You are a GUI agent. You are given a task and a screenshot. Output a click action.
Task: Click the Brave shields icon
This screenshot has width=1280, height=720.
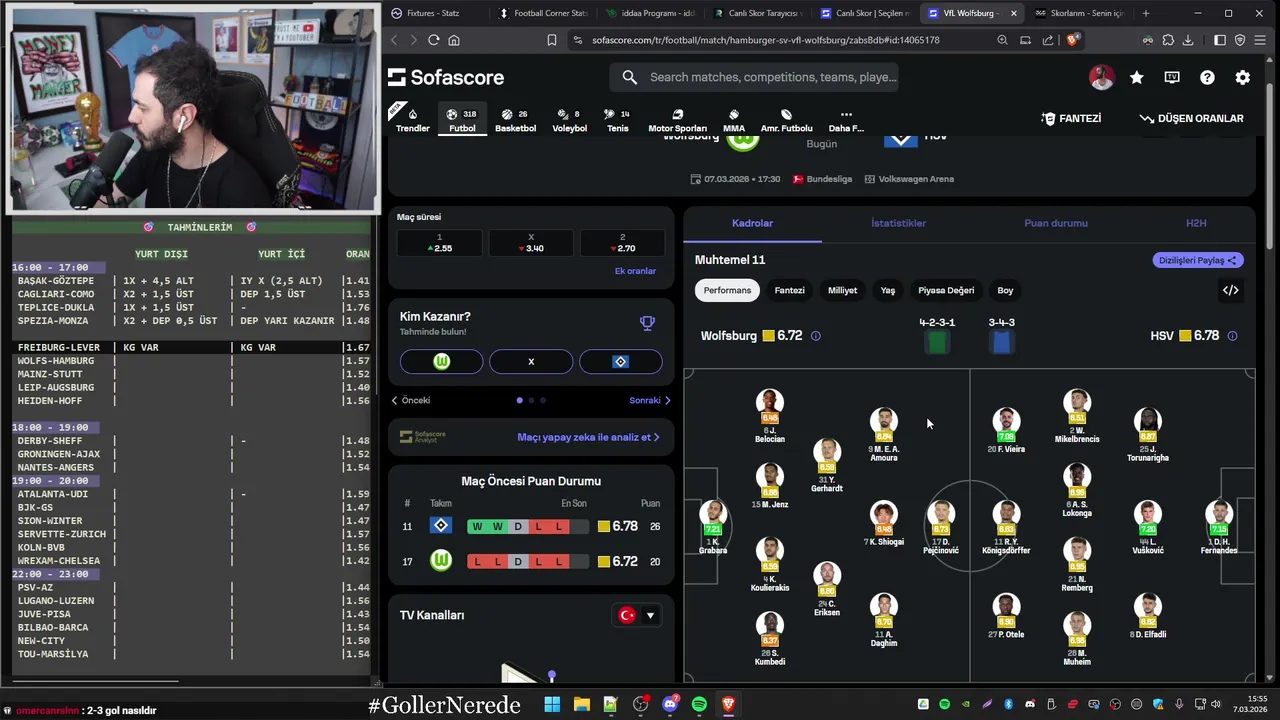click(x=1072, y=40)
